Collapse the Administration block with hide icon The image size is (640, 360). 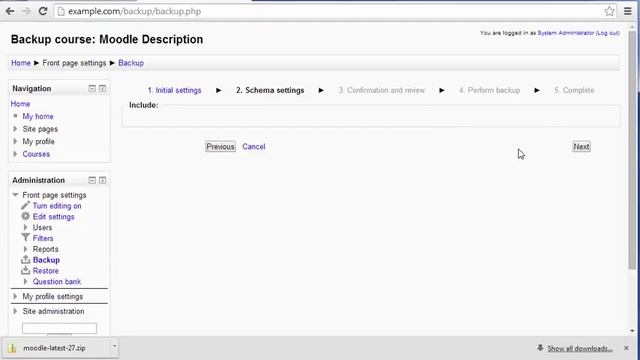pyautogui.click(x=92, y=180)
